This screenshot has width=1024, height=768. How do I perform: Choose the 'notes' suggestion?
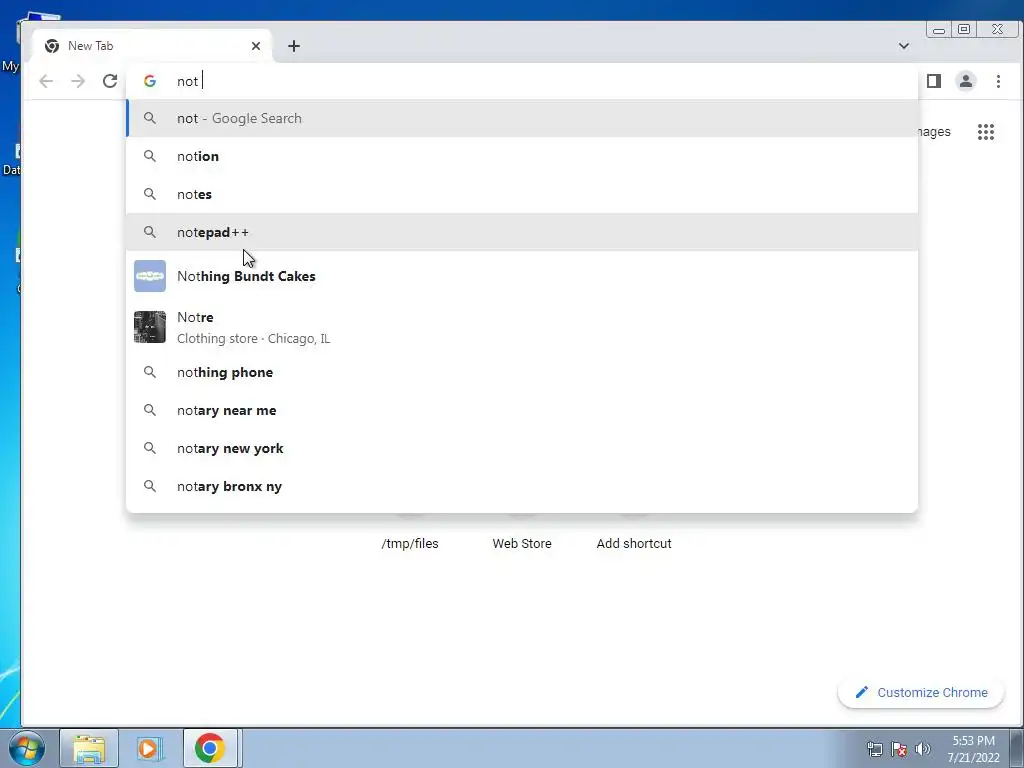tap(522, 194)
